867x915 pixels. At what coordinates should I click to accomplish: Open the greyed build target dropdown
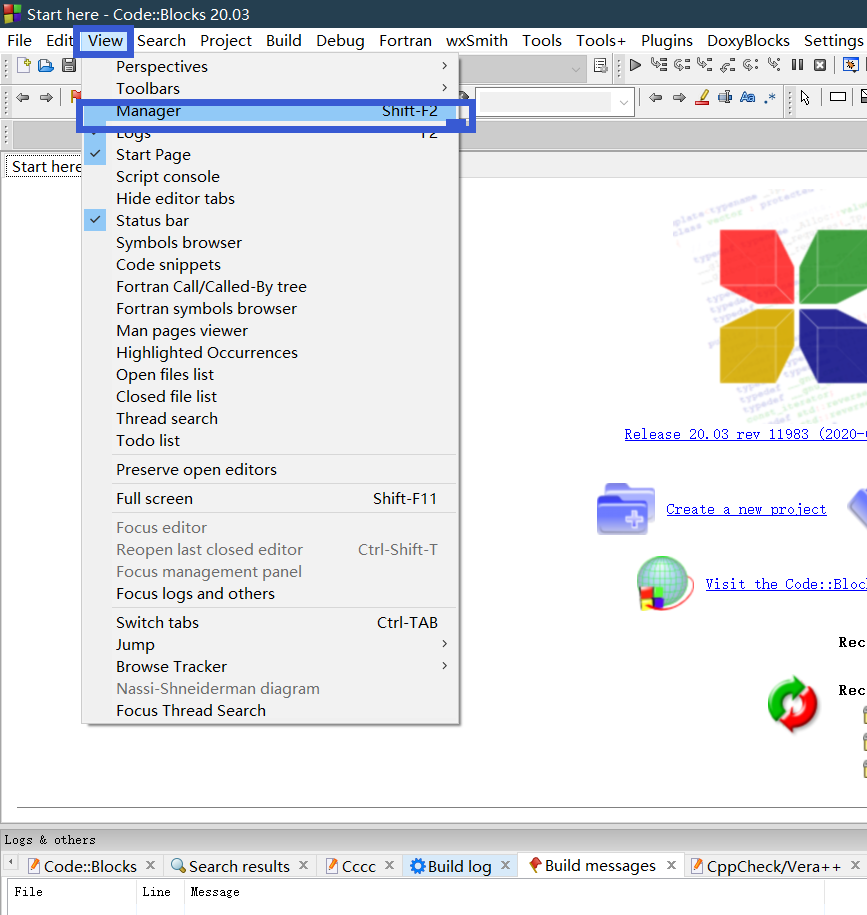click(575, 69)
